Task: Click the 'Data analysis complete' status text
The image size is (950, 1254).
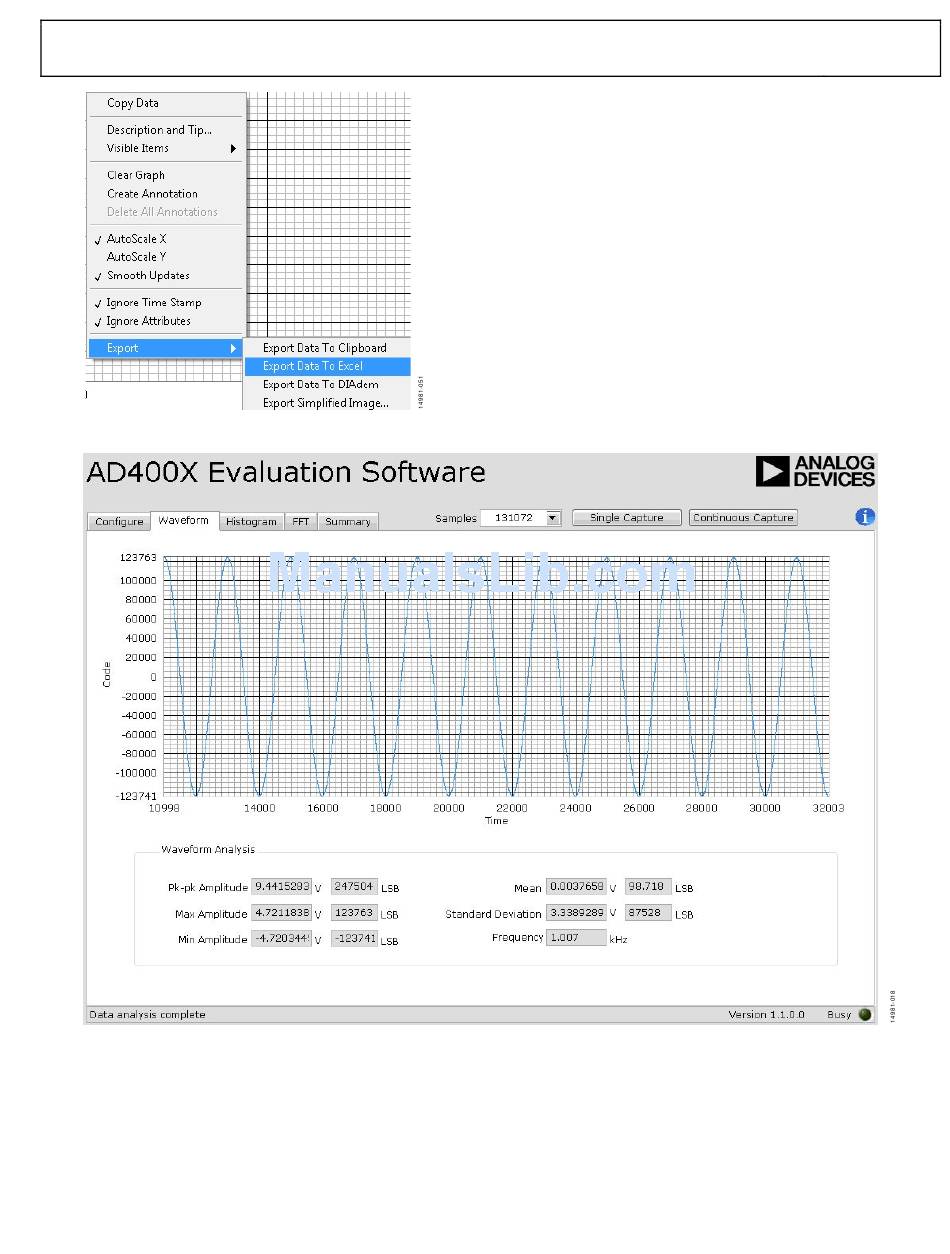Action: 147,1014
